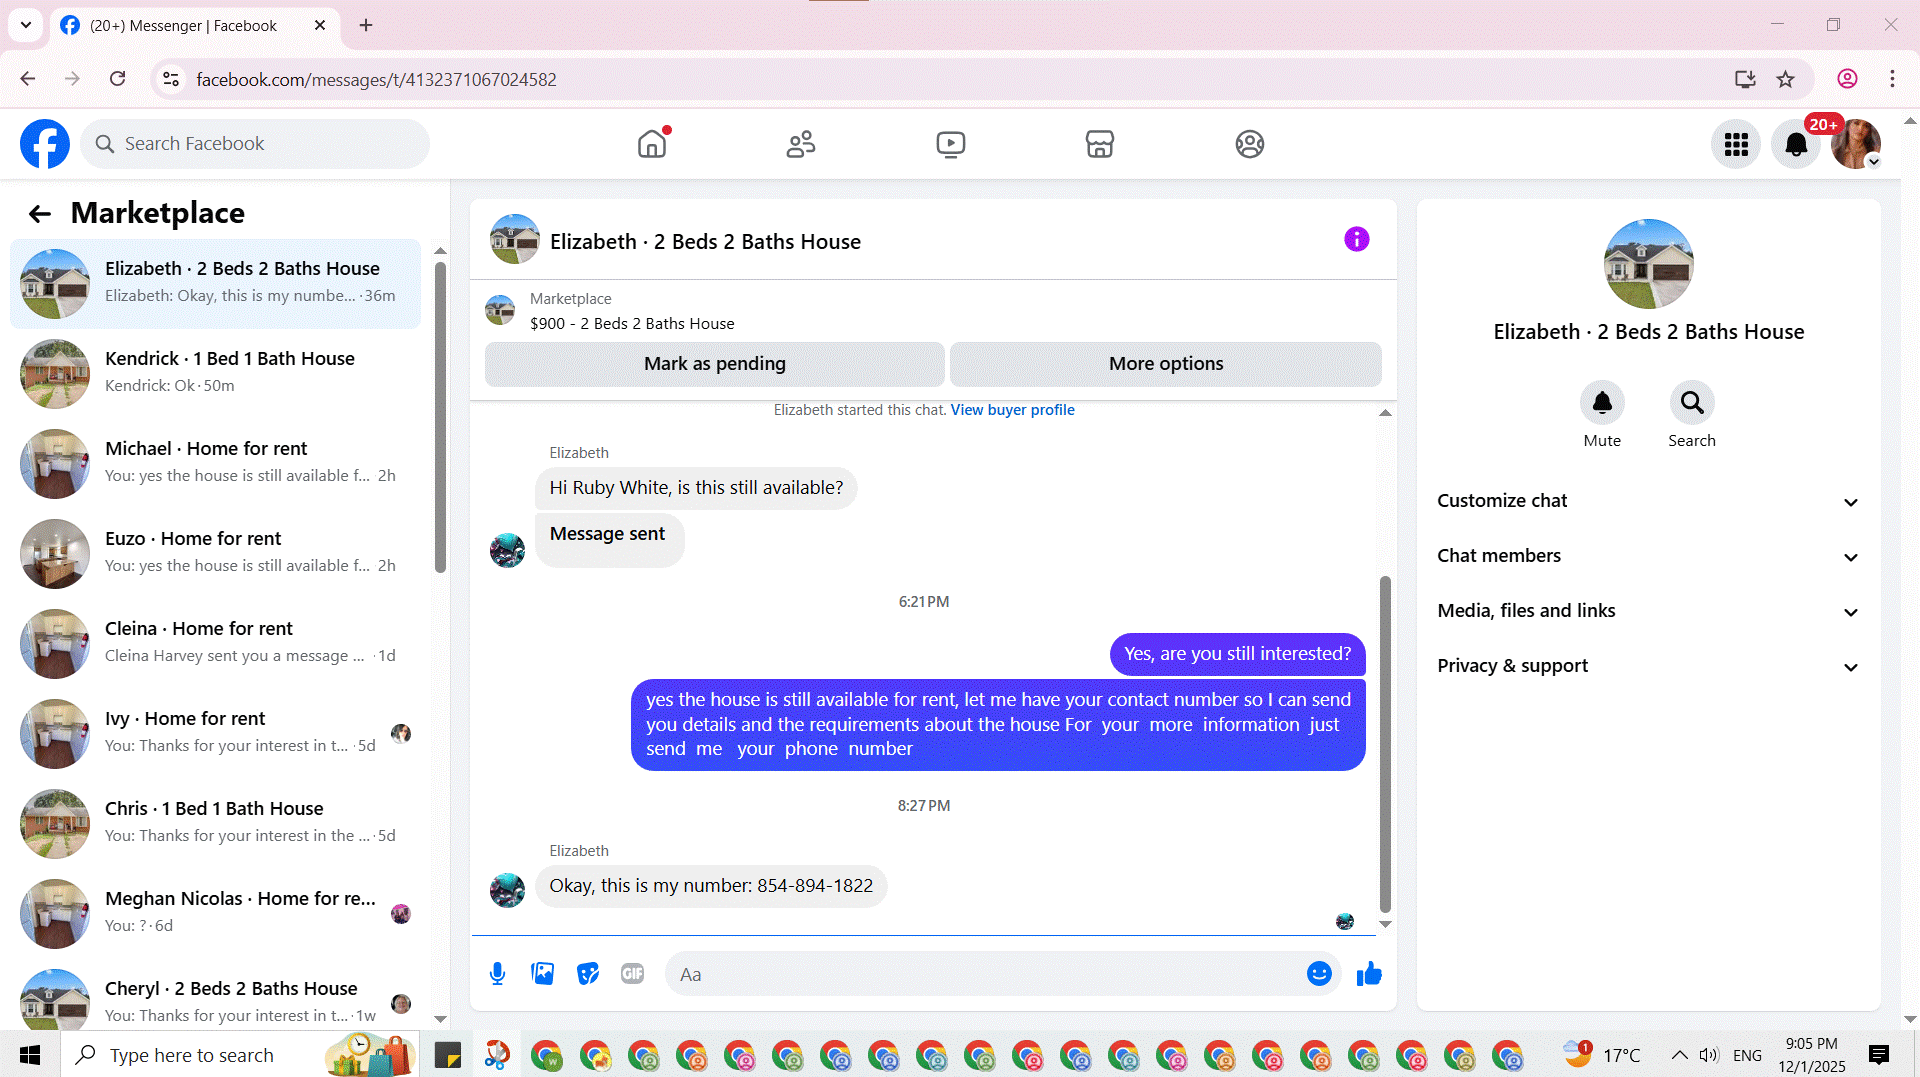Open the taskbar volume control
The height and width of the screenshot is (1077, 1920).
(x=1709, y=1055)
